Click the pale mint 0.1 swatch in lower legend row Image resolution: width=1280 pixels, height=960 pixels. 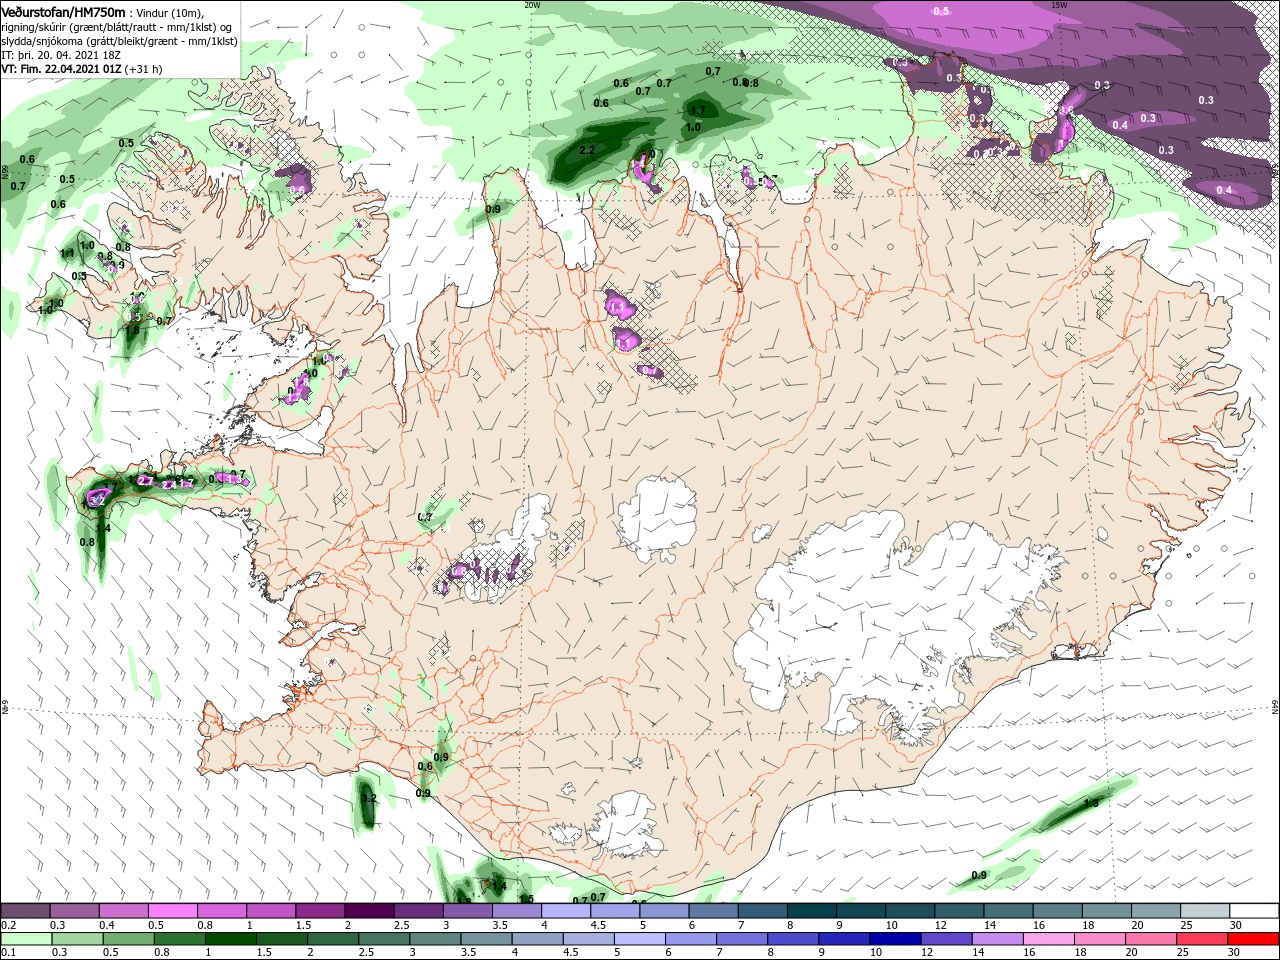(25, 939)
